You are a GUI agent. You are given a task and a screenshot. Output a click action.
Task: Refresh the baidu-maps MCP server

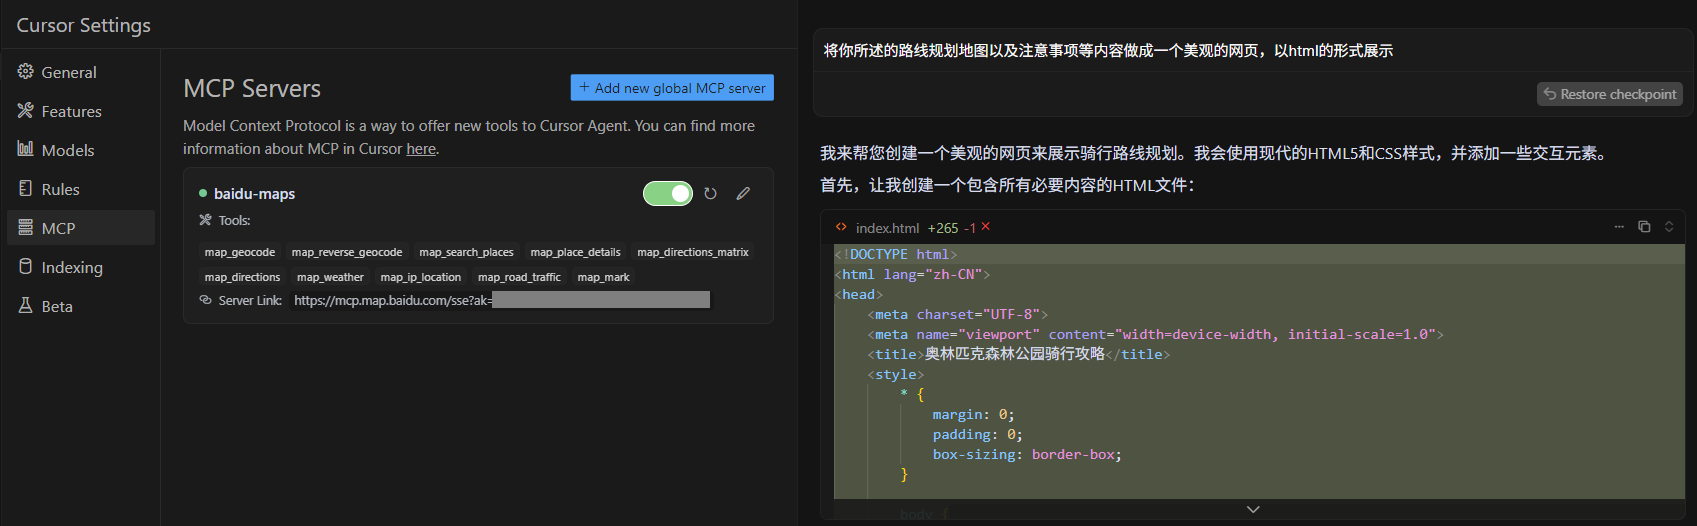pos(710,194)
